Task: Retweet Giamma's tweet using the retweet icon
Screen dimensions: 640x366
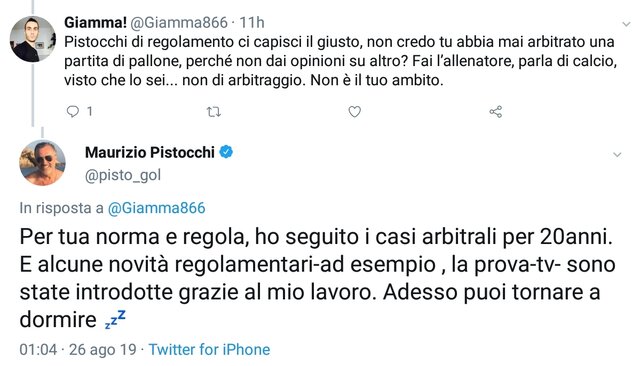Action: [213, 111]
